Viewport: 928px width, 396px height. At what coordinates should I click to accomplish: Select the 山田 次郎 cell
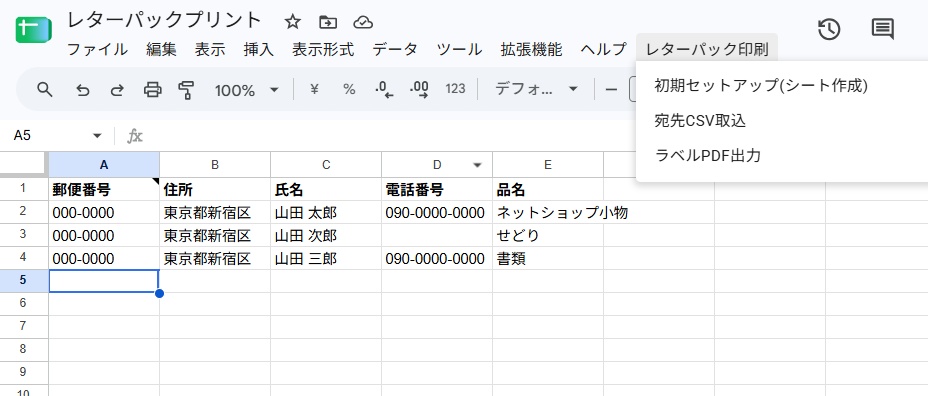326,235
